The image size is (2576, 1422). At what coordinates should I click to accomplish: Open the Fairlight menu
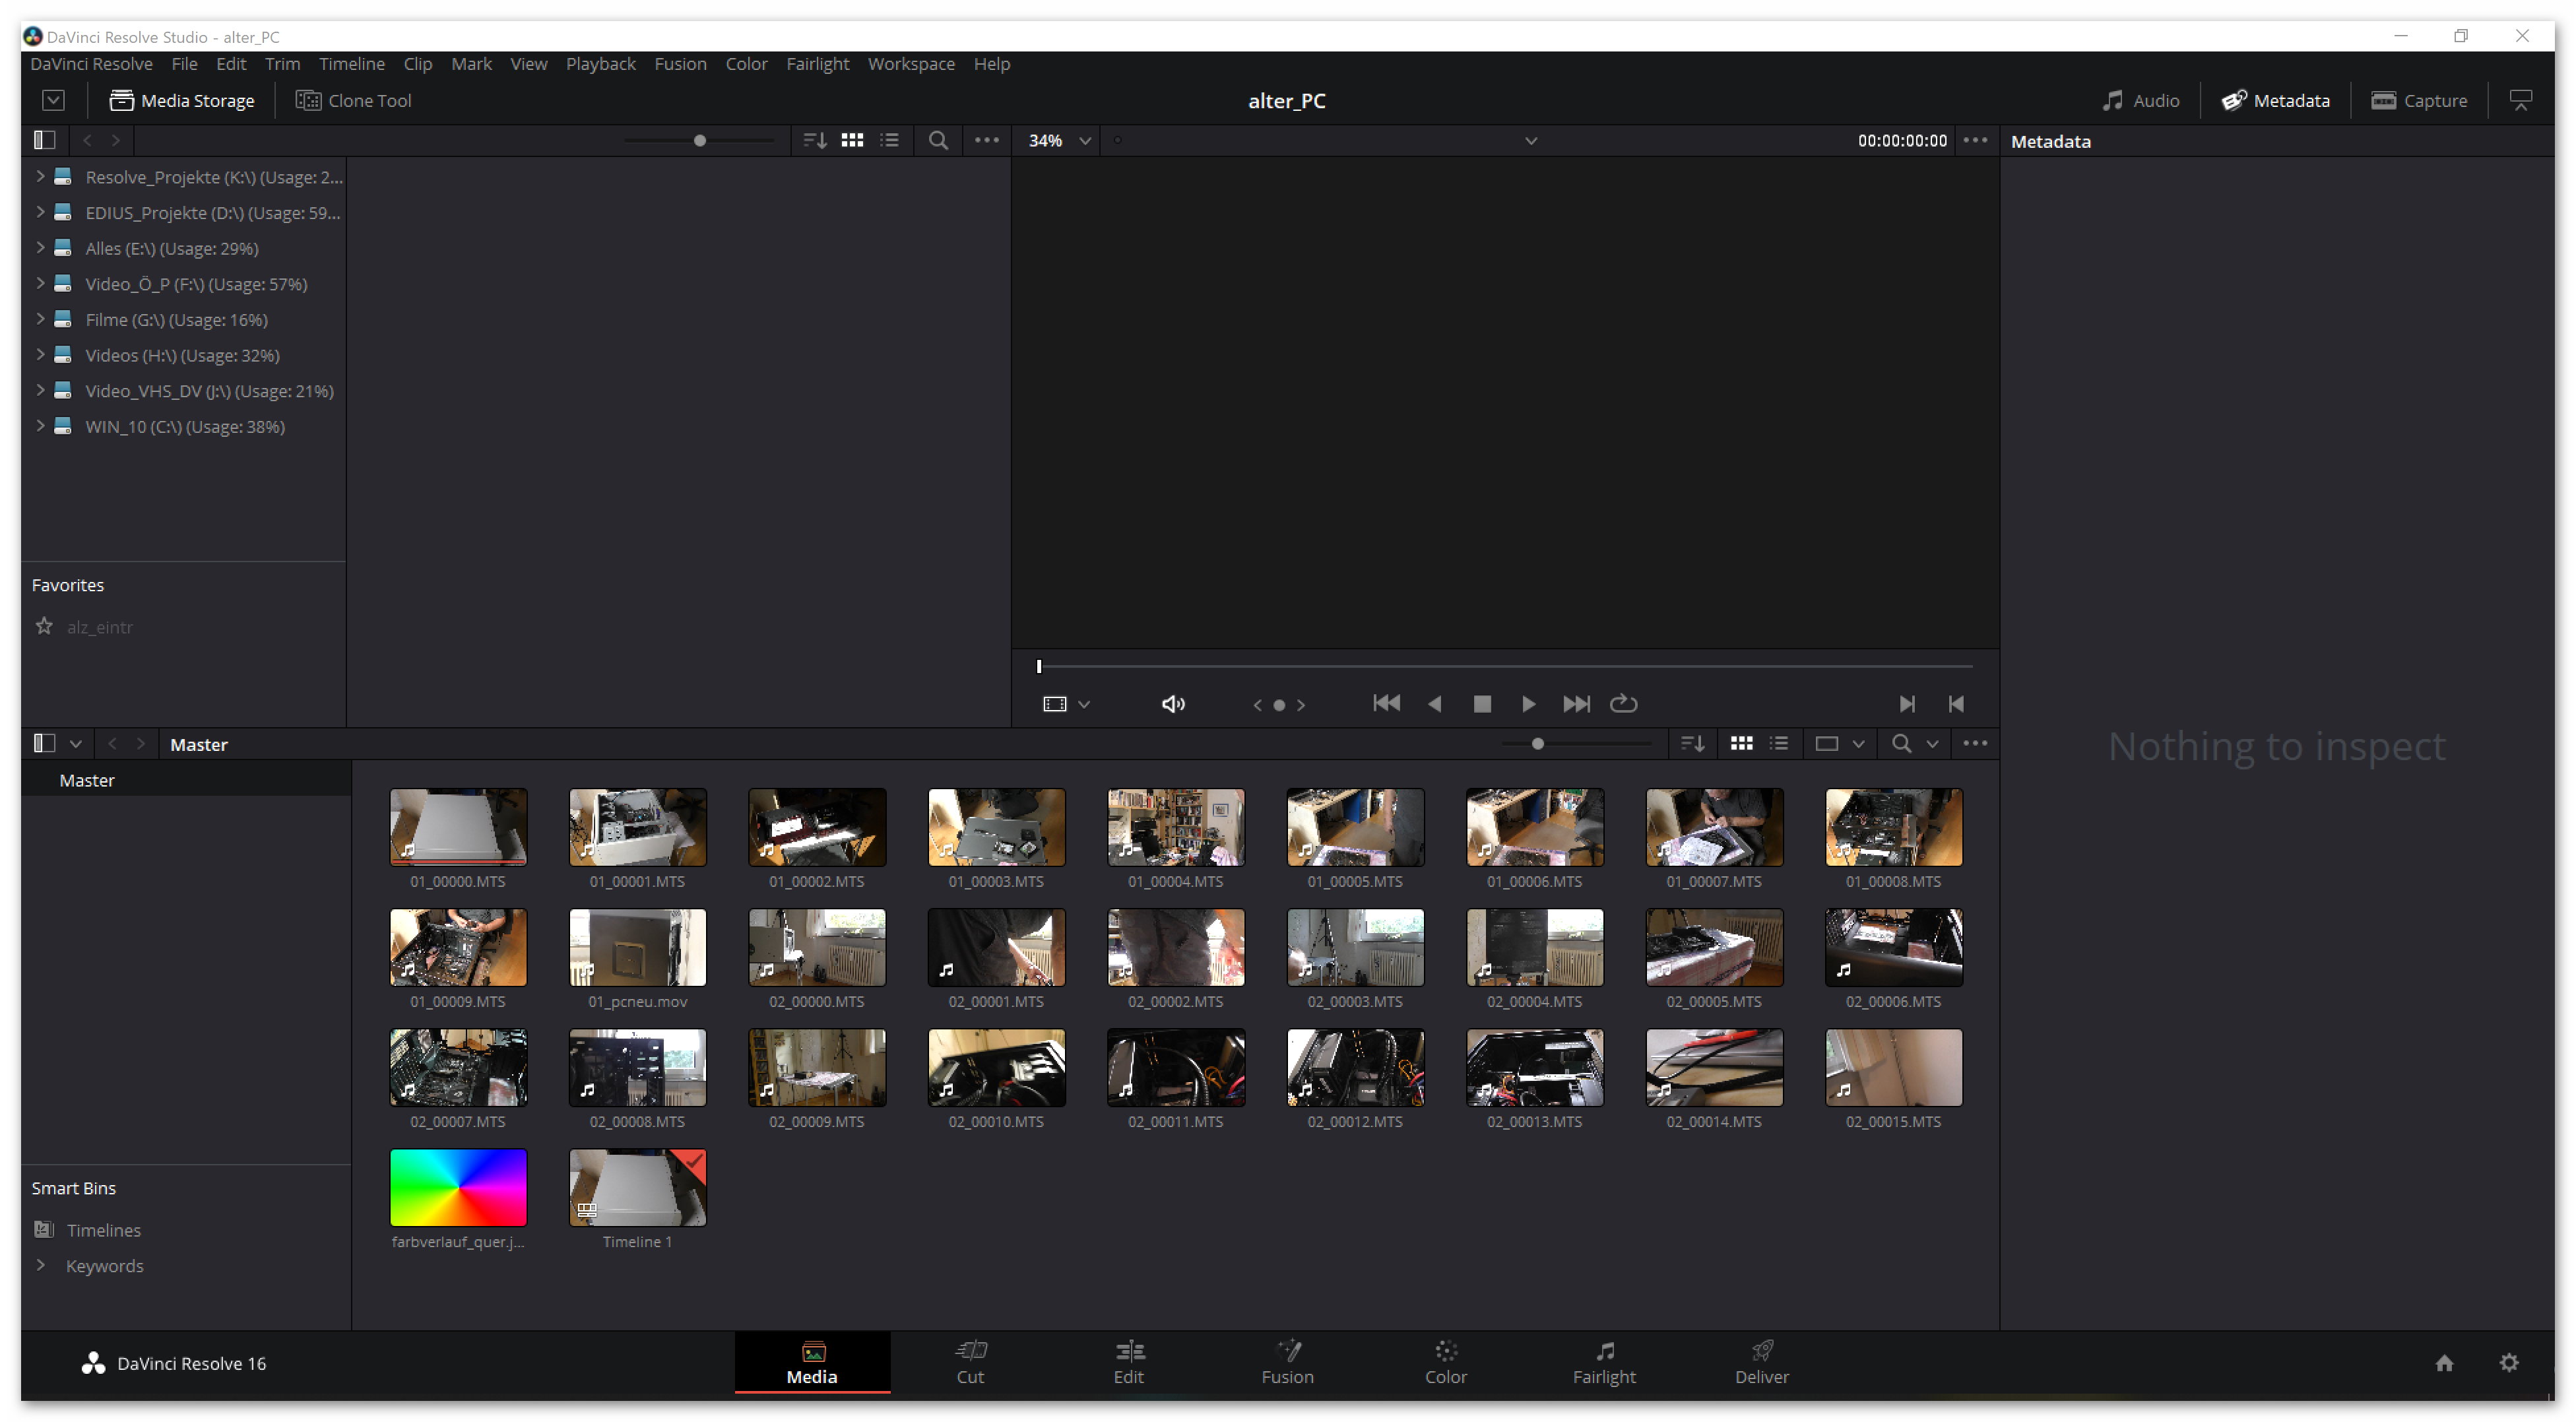pyautogui.click(x=816, y=63)
